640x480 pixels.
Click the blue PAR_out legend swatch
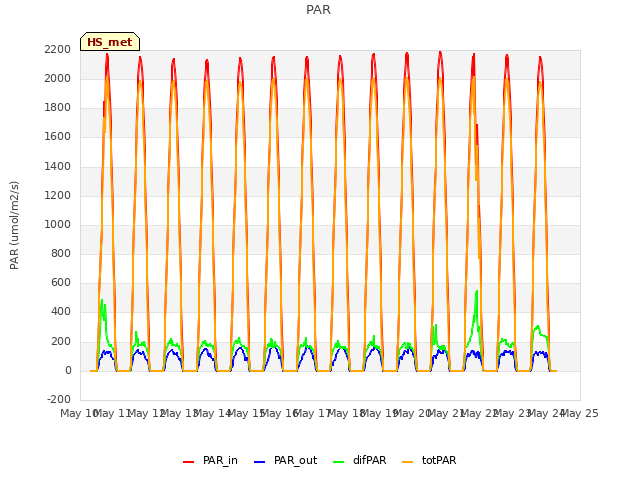pyautogui.click(x=259, y=461)
